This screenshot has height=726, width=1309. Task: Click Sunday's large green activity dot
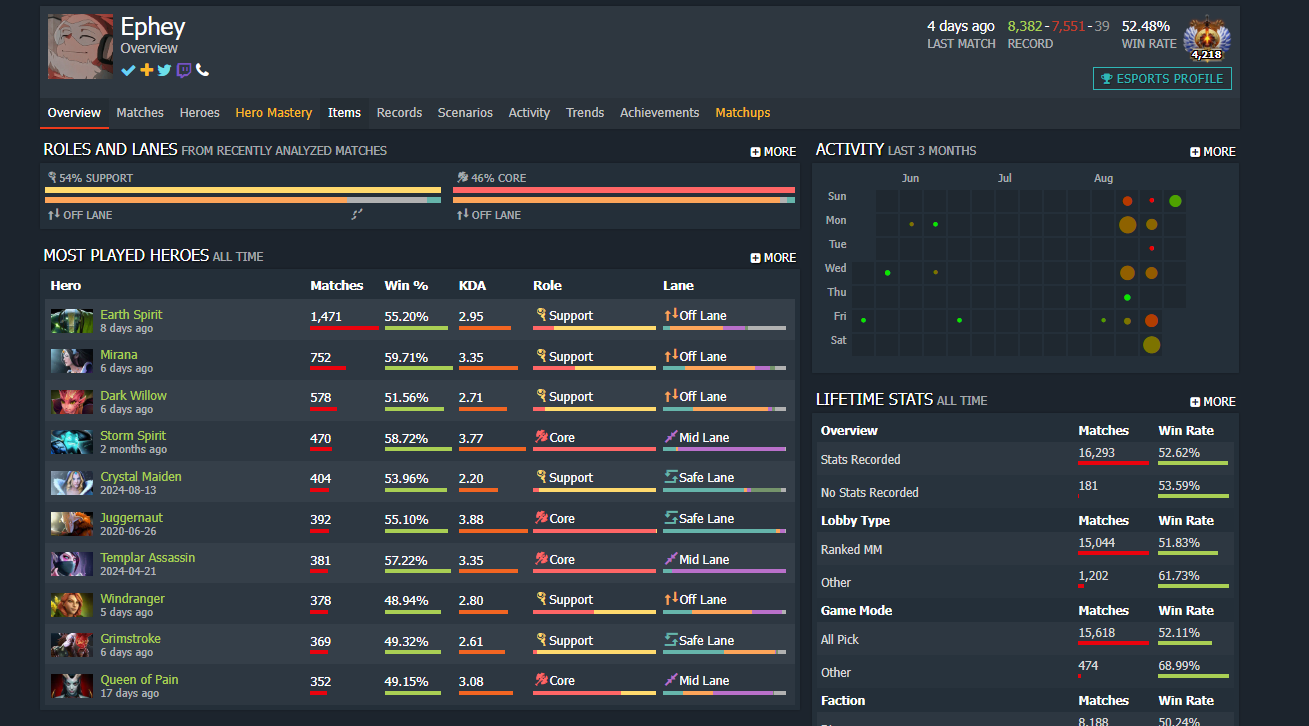[x=1175, y=201]
